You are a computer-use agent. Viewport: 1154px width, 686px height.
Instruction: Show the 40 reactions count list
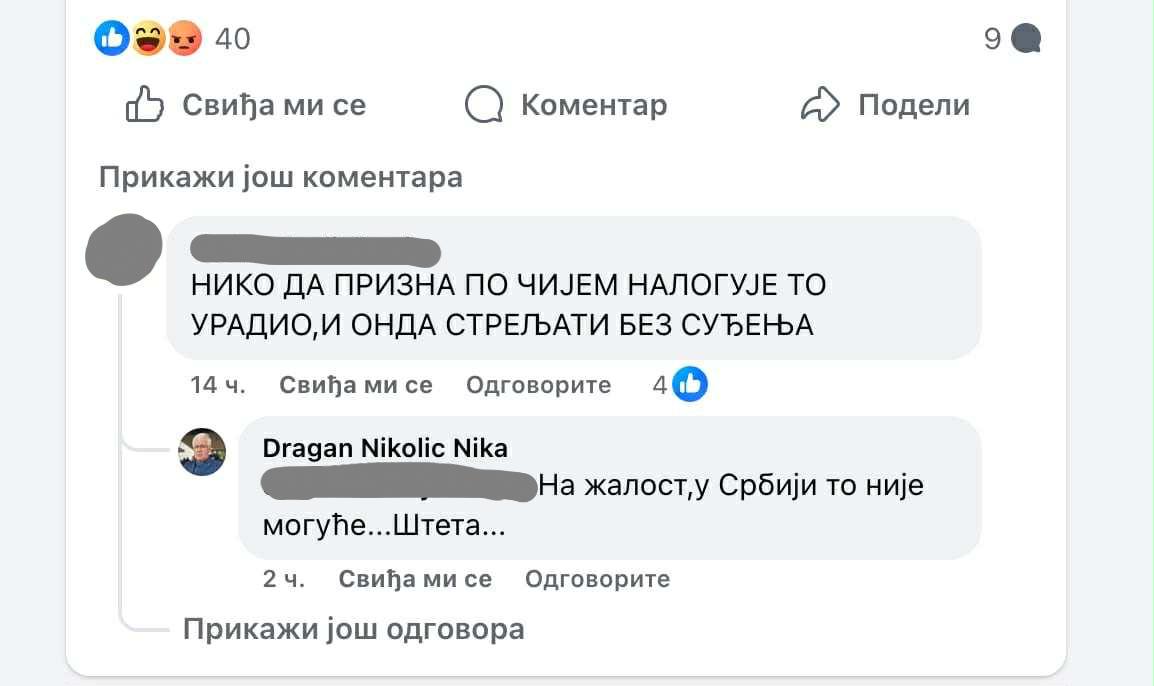[x=233, y=39]
